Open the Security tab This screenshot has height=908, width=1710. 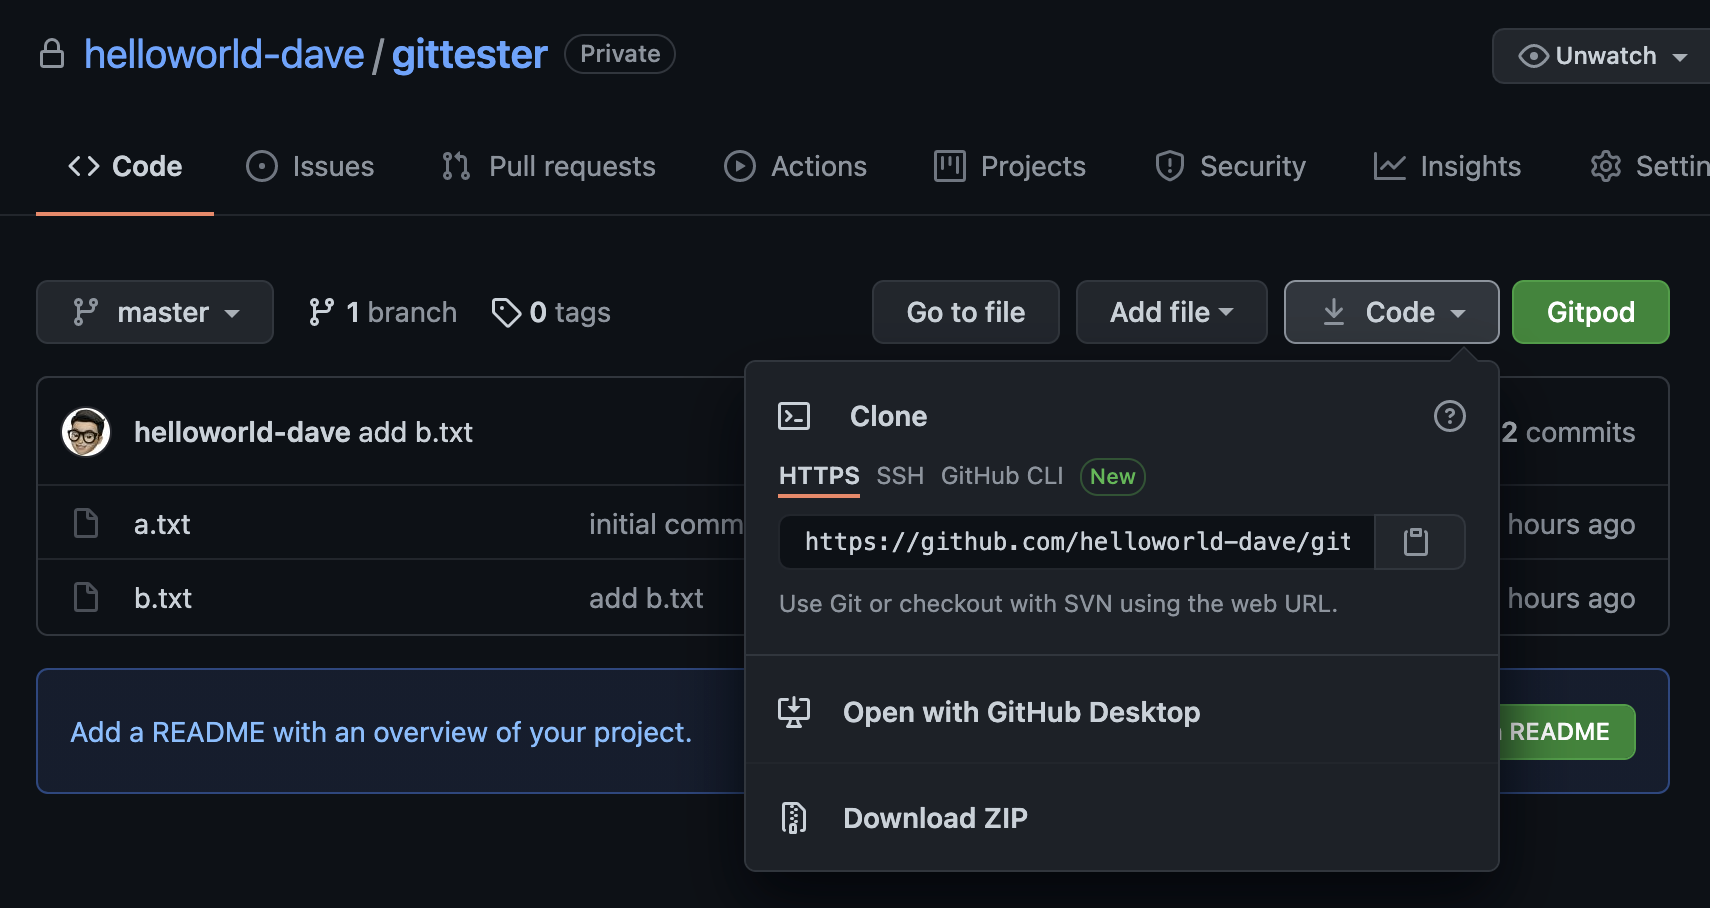[x=1232, y=166]
